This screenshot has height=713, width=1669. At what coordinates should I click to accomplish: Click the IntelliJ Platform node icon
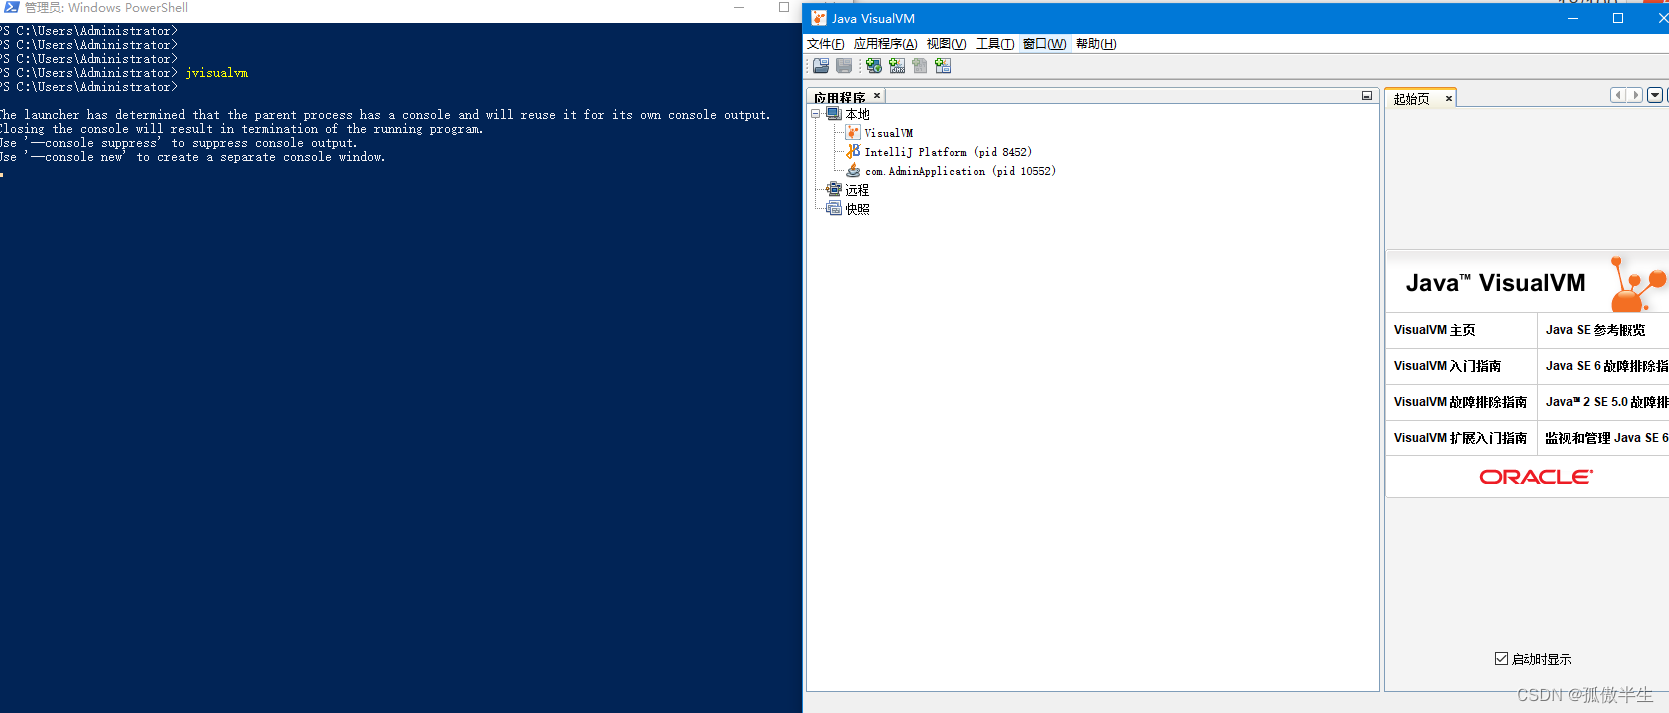tap(853, 152)
